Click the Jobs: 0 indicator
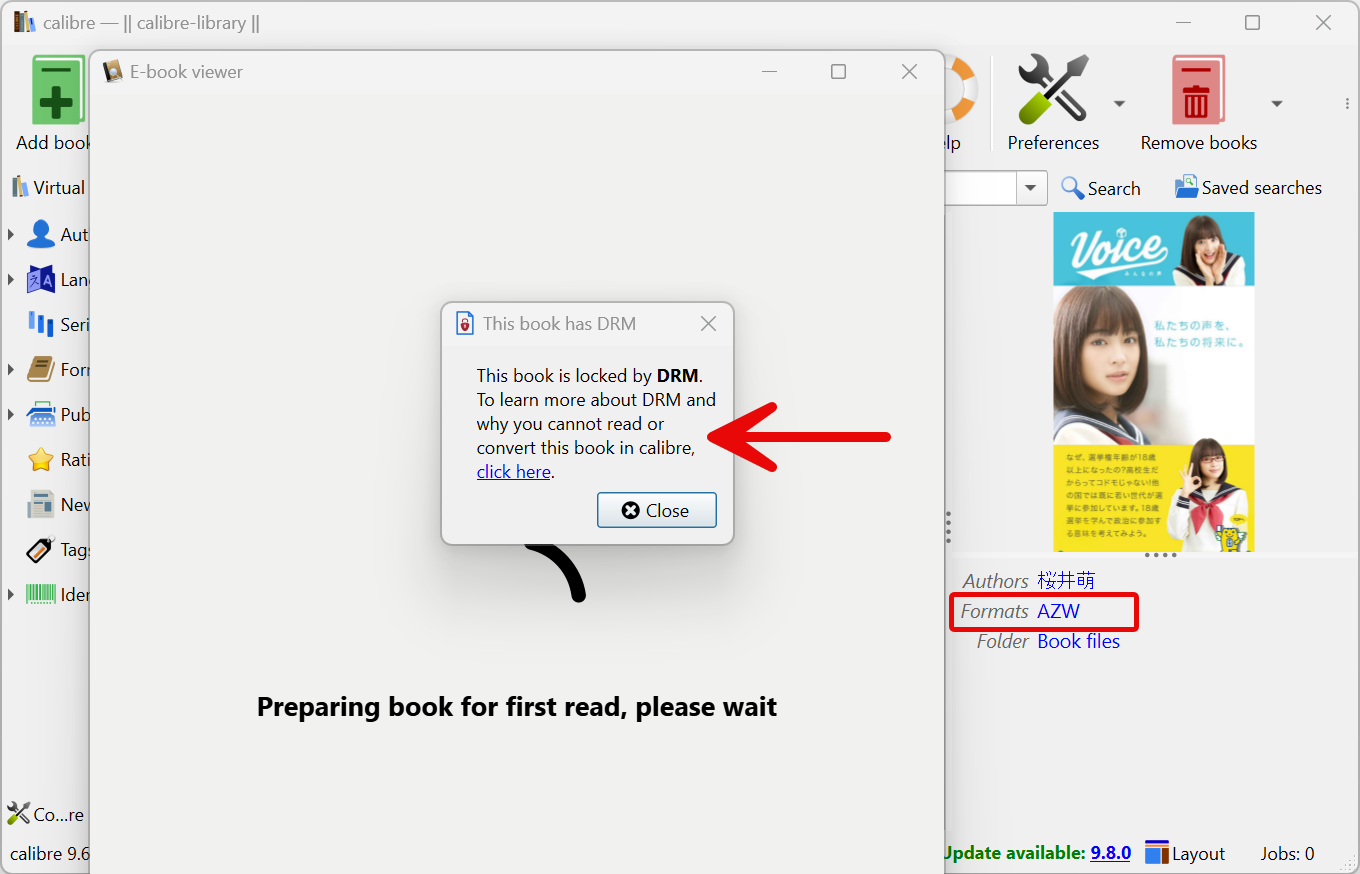This screenshot has height=874, width=1360. pos(1288,853)
